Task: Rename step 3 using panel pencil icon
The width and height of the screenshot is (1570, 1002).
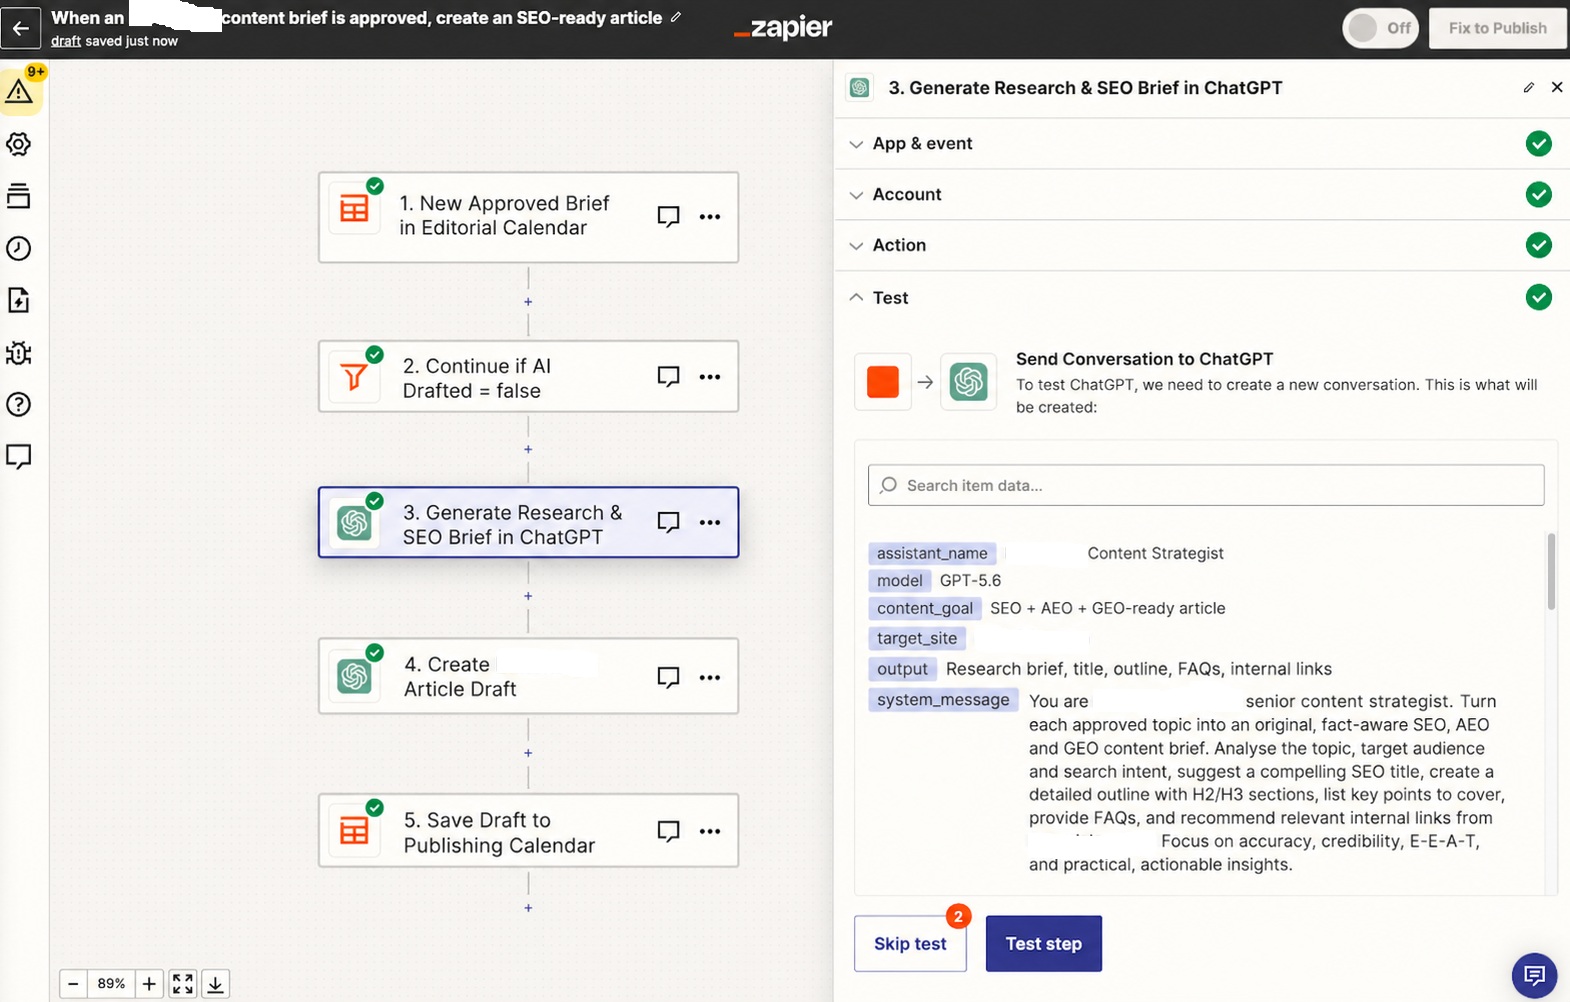Action: [x=1529, y=88]
